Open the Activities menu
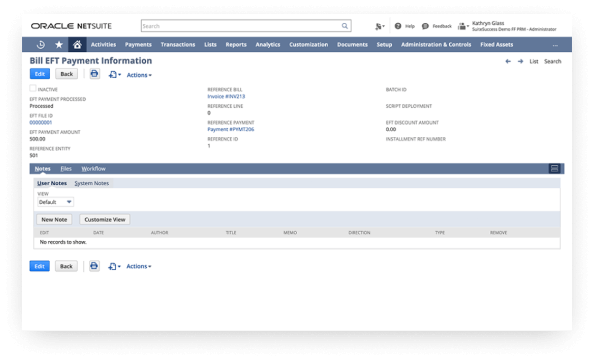 [103, 45]
